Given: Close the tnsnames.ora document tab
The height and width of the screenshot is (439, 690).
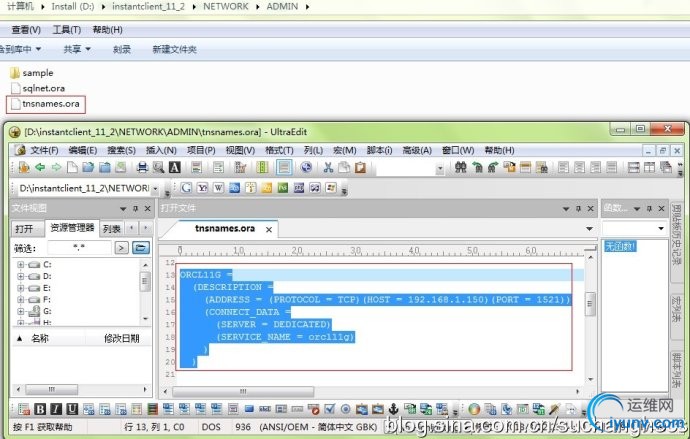Looking at the screenshot, I should pyautogui.click(x=269, y=230).
